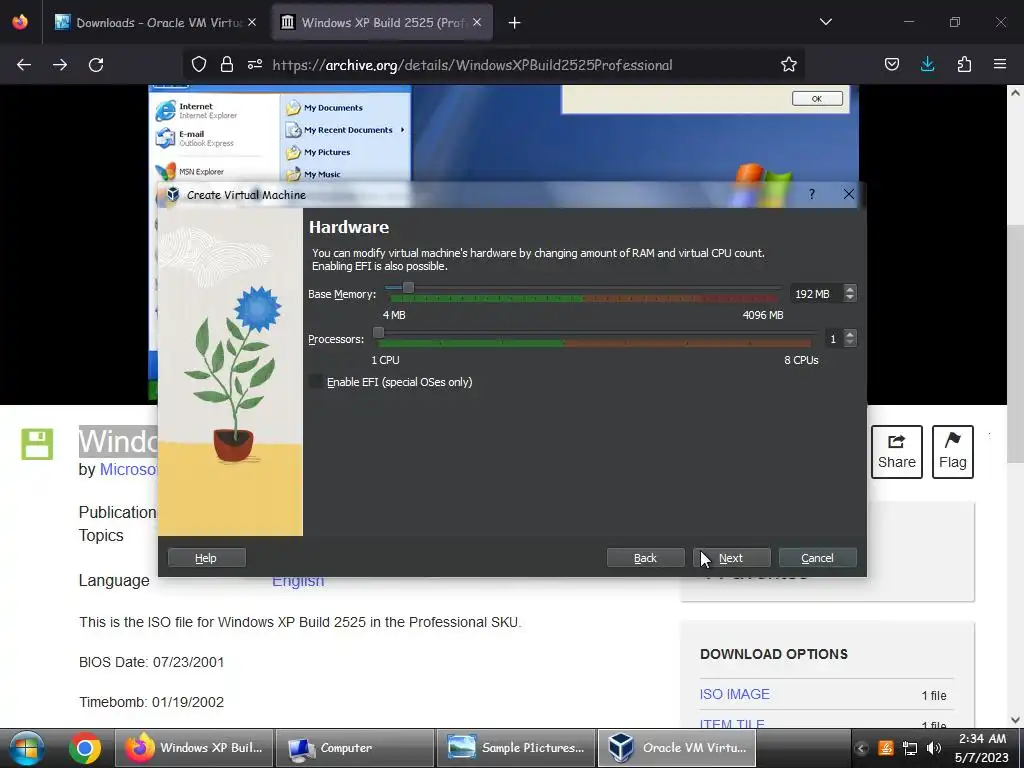Open Help in the VirtualBox wizard

(x=206, y=558)
